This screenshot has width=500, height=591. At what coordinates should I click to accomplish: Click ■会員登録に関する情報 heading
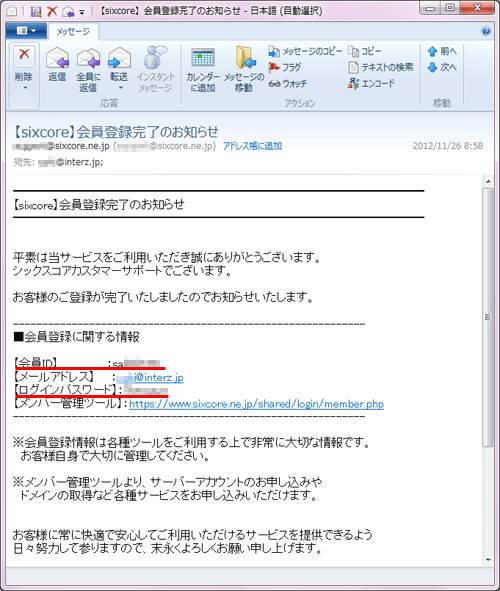point(76,337)
